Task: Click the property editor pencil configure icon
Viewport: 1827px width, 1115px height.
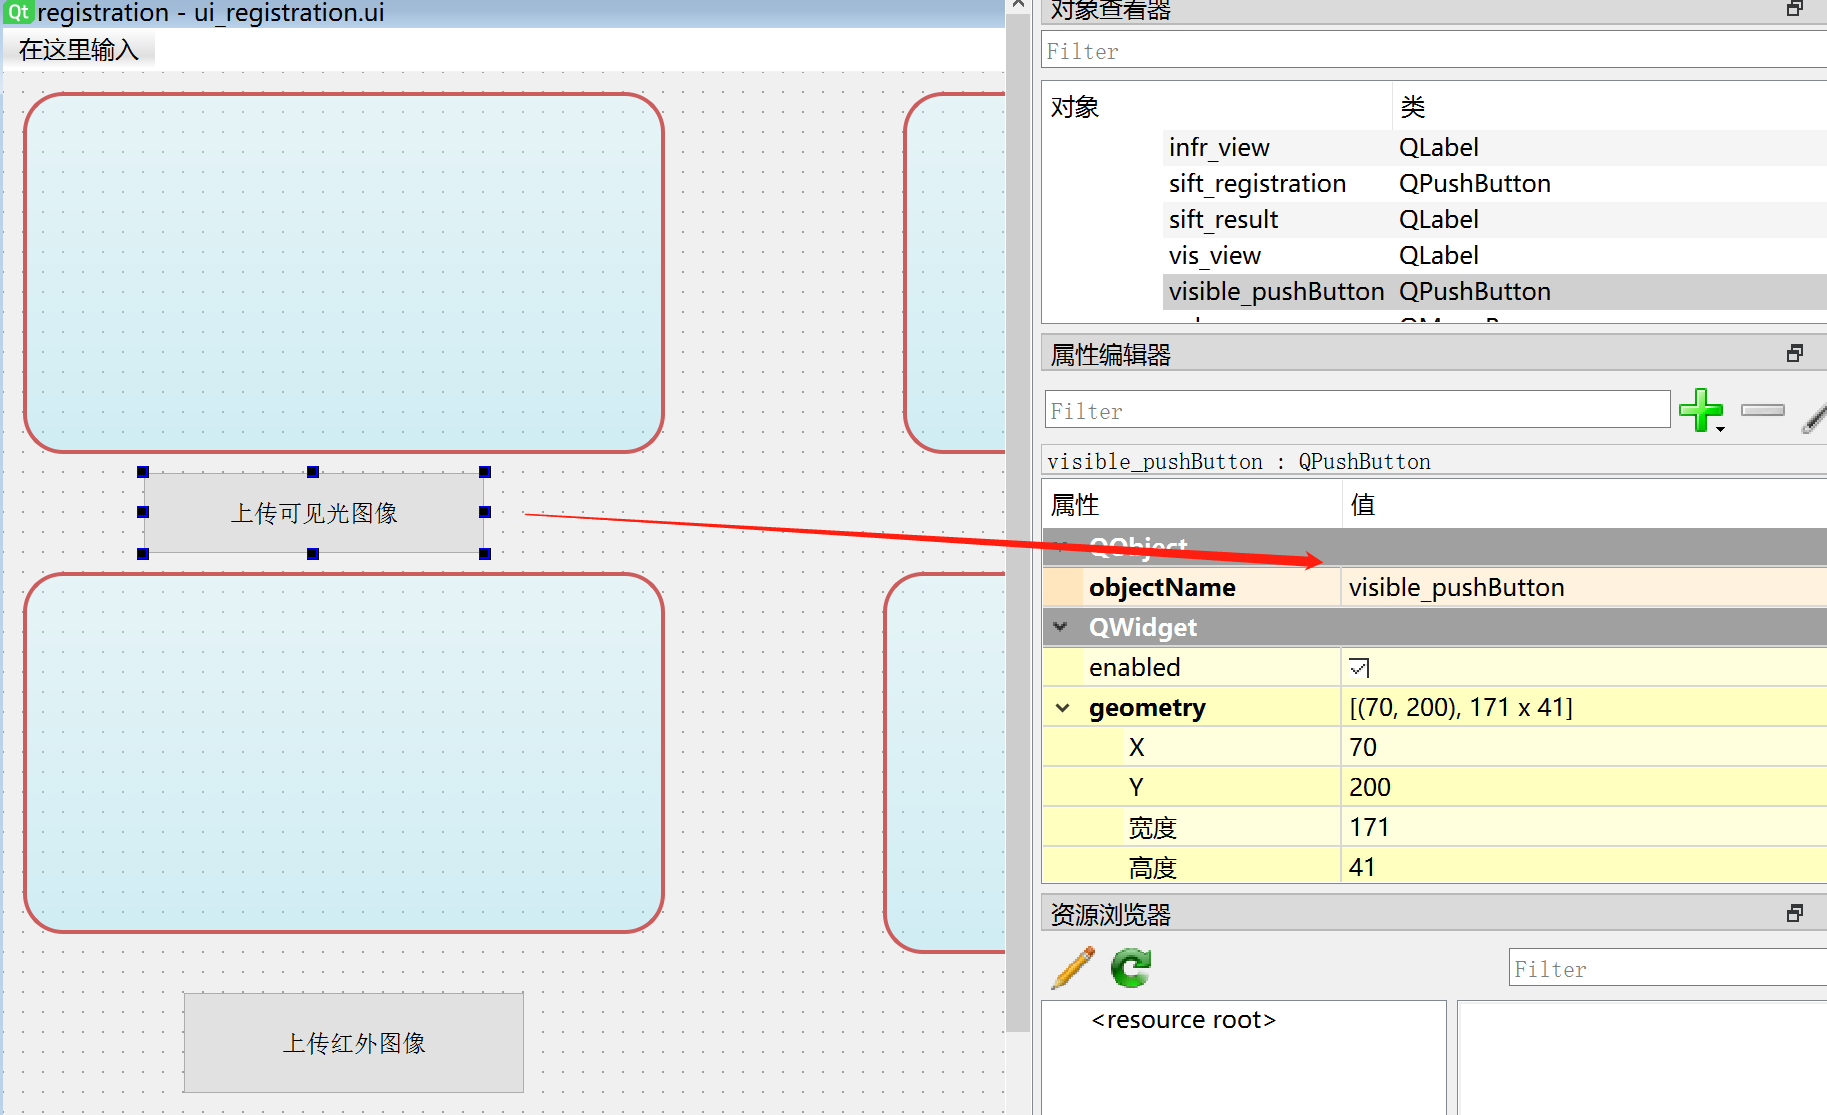Action: coord(1813,420)
